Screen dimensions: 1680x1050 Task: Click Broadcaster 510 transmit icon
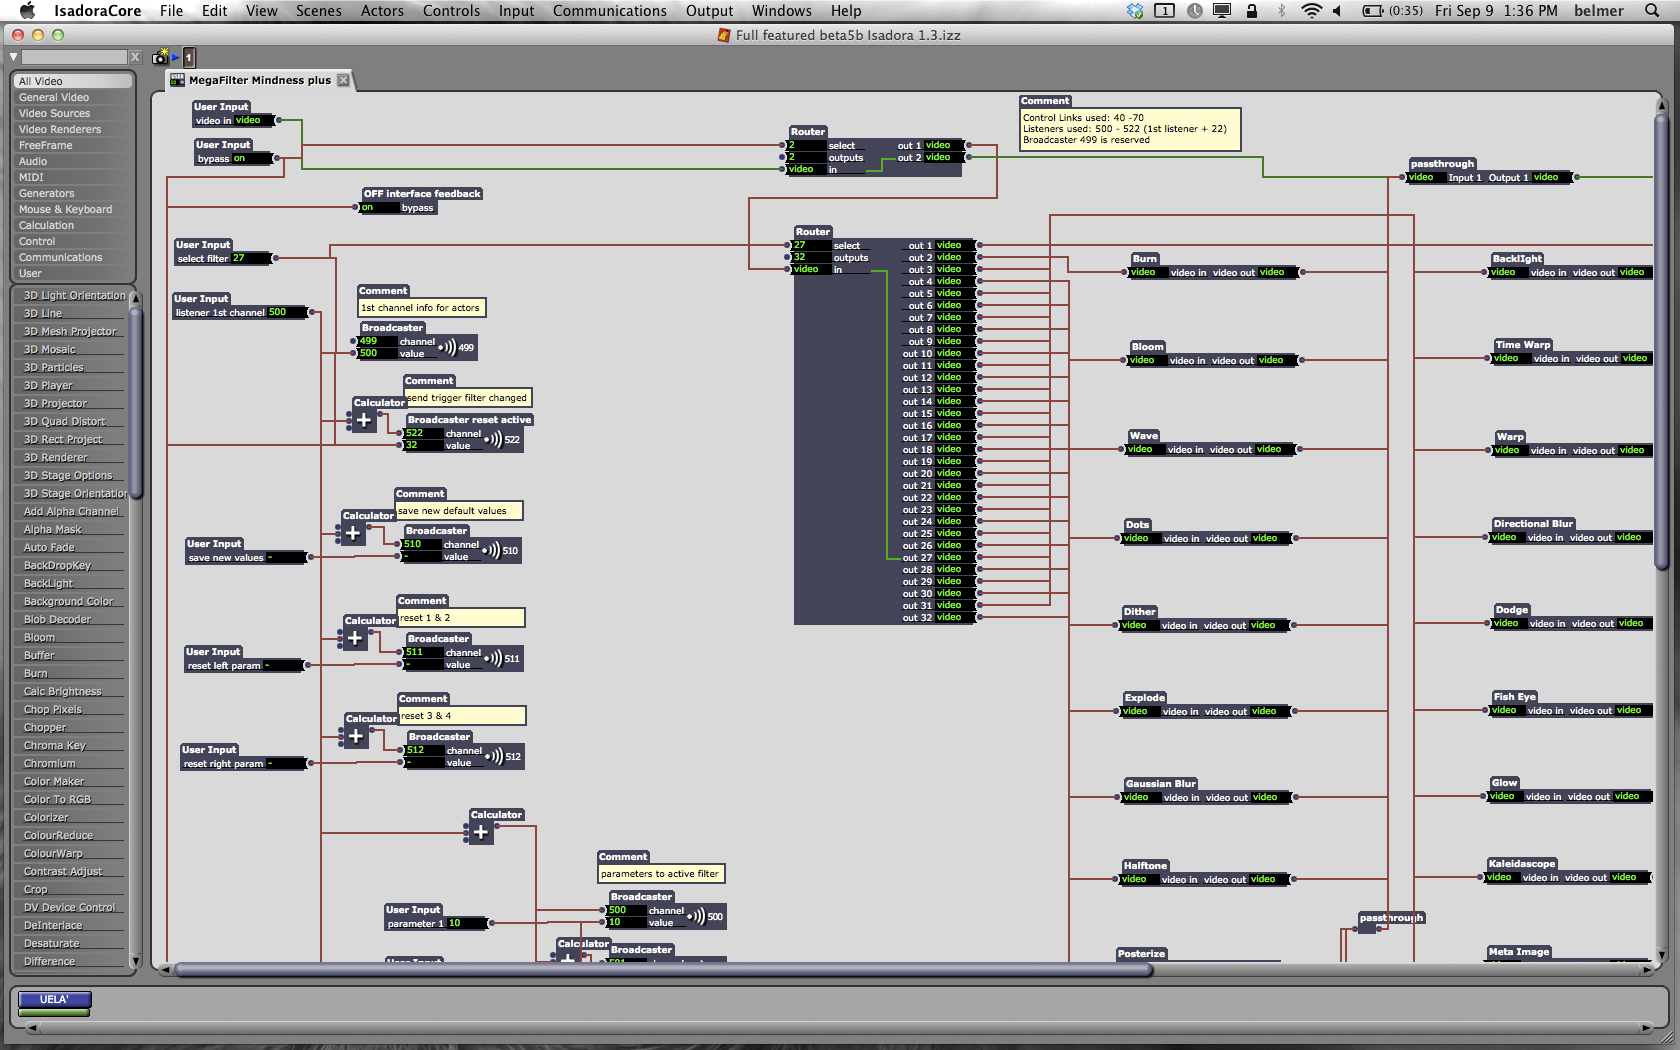pyautogui.click(x=491, y=550)
